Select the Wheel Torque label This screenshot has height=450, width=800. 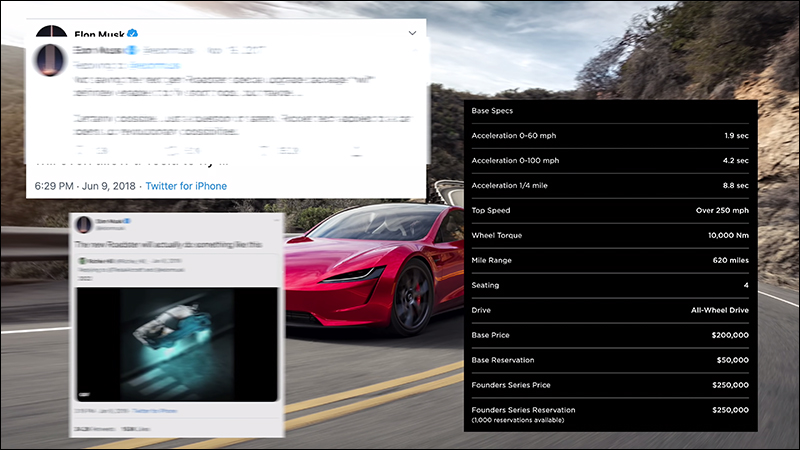(496, 235)
